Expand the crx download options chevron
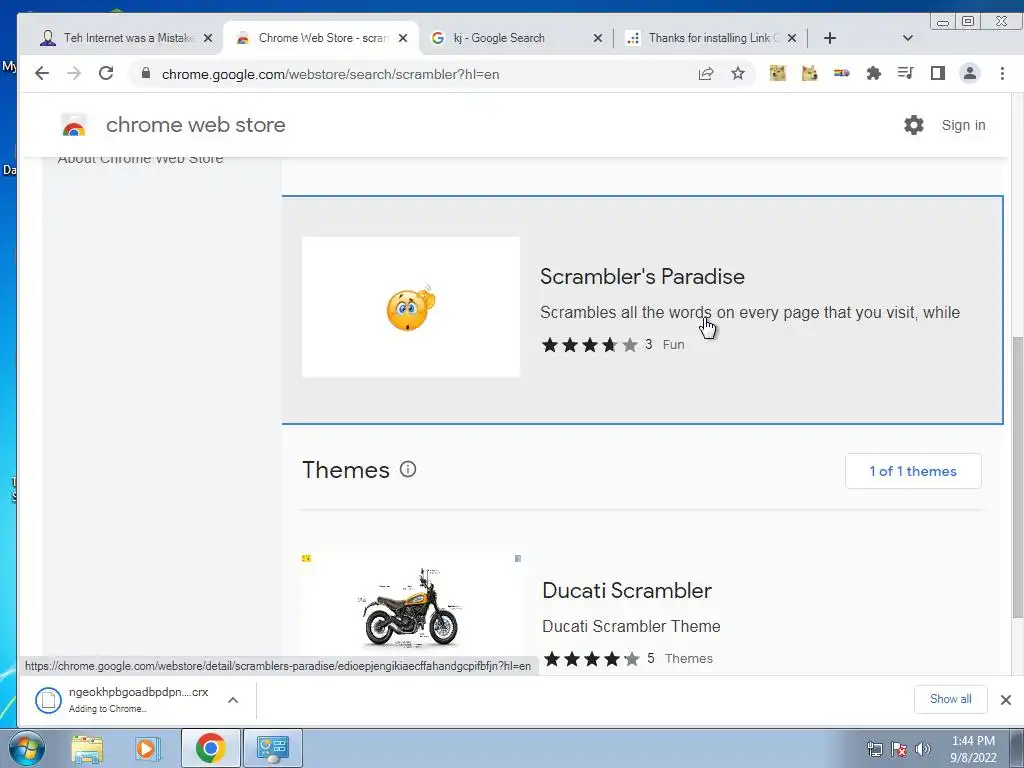The height and width of the screenshot is (768, 1024). pyautogui.click(x=232, y=700)
